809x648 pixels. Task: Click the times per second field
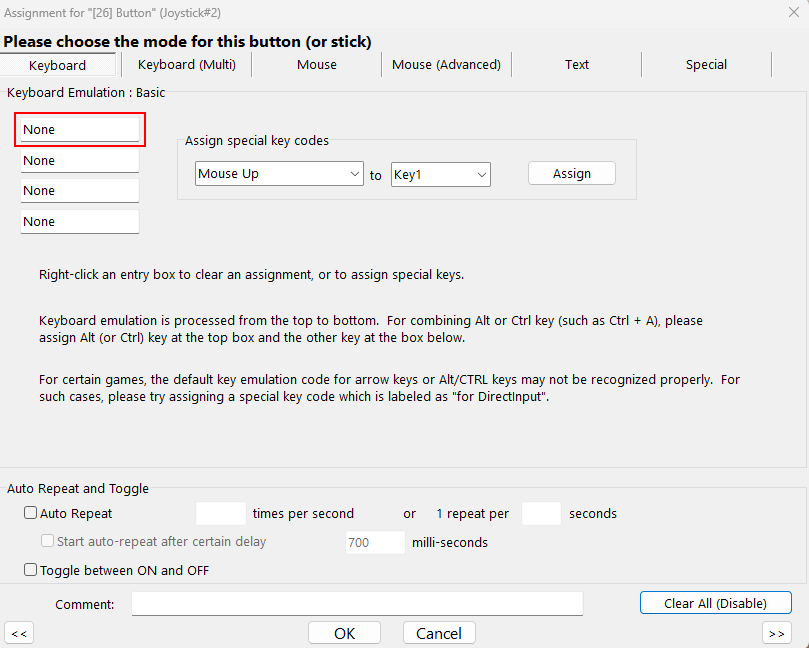[x=221, y=513]
